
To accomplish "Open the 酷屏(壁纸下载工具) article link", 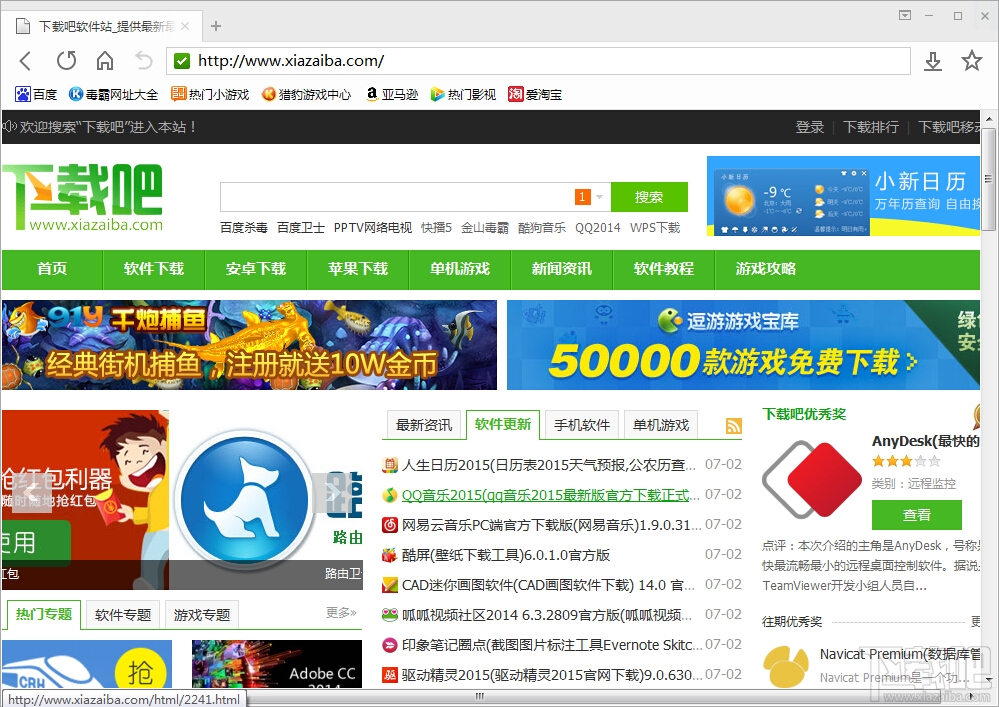I will [506, 555].
